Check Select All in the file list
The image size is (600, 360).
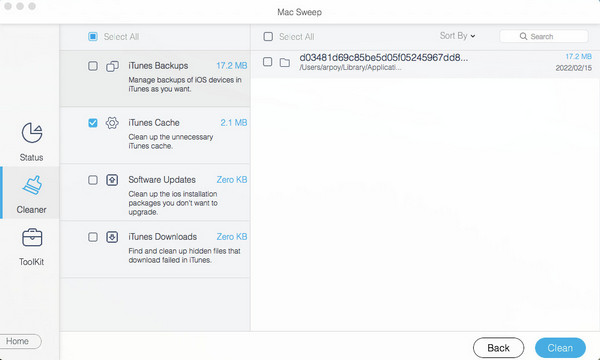tap(268, 36)
